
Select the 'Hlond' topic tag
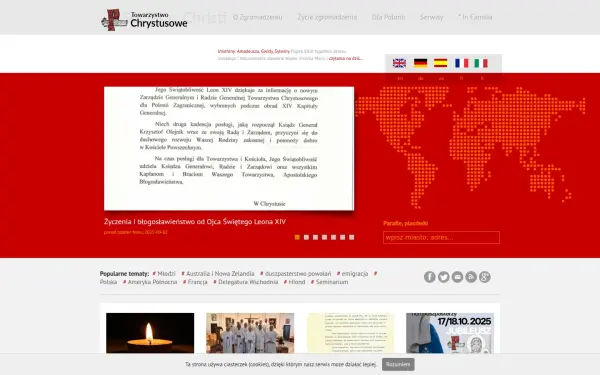(x=295, y=282)
